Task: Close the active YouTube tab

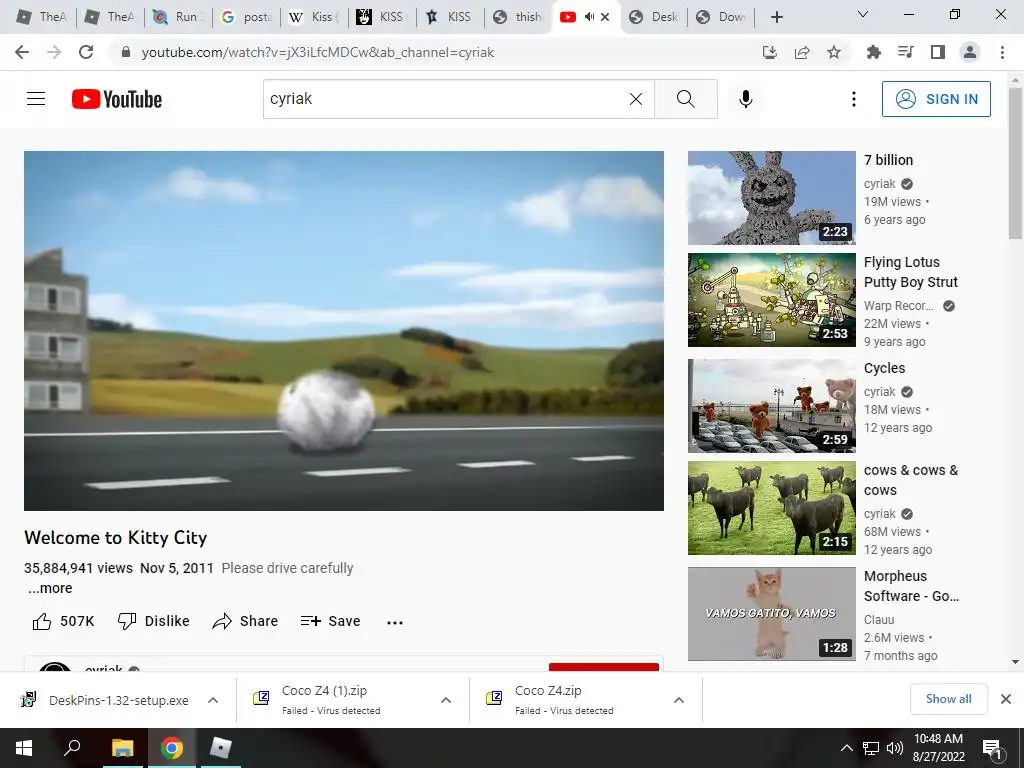Action: pos(605,17)
